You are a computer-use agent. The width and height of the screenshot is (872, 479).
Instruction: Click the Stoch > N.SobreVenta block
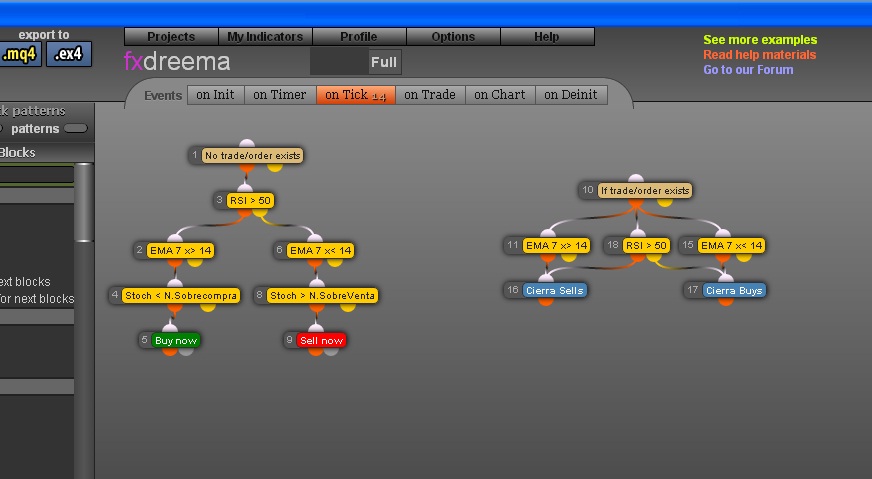[323, 295]
